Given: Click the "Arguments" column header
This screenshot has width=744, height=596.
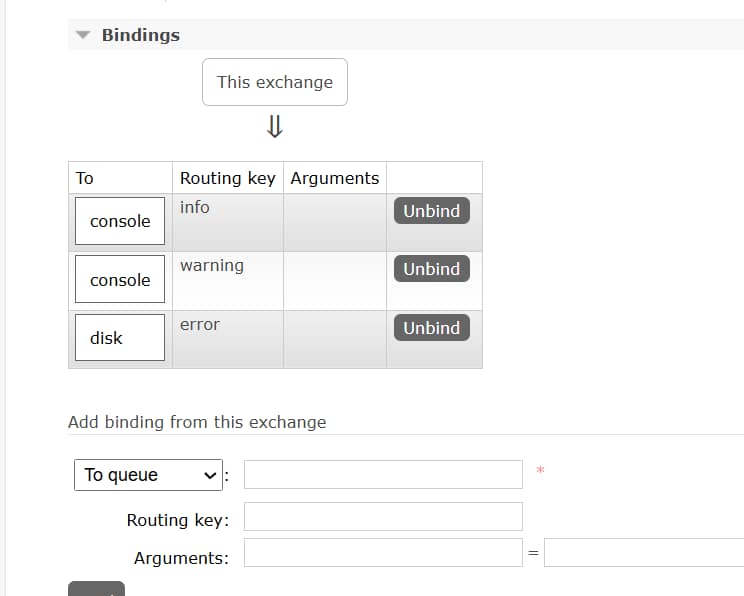Looking at the screenshot, I should pyautogui.click(x=335, y=178).
